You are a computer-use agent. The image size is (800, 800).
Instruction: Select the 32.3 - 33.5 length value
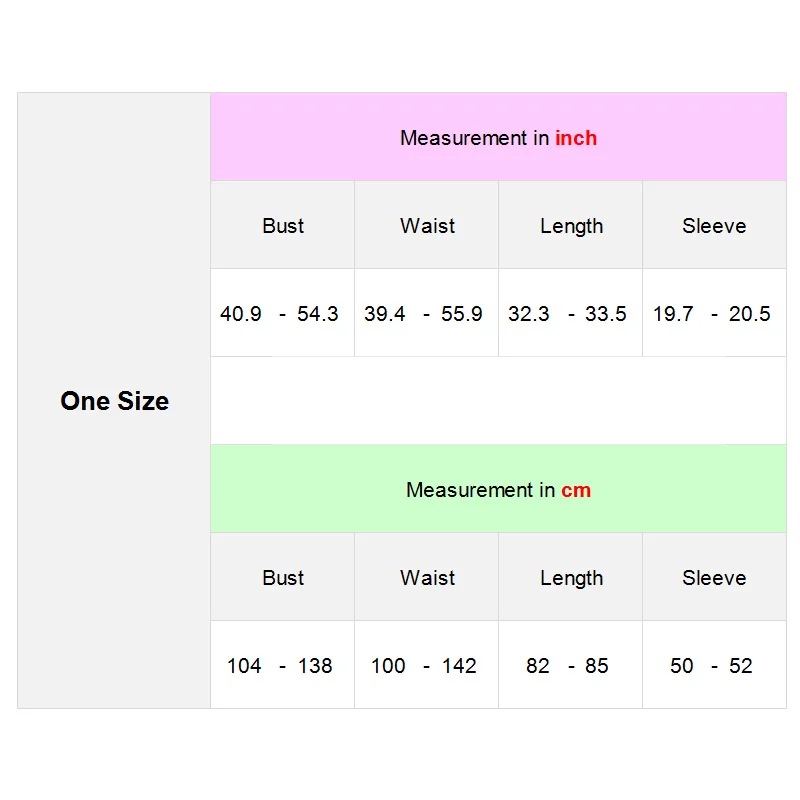[x=567, y=314]
